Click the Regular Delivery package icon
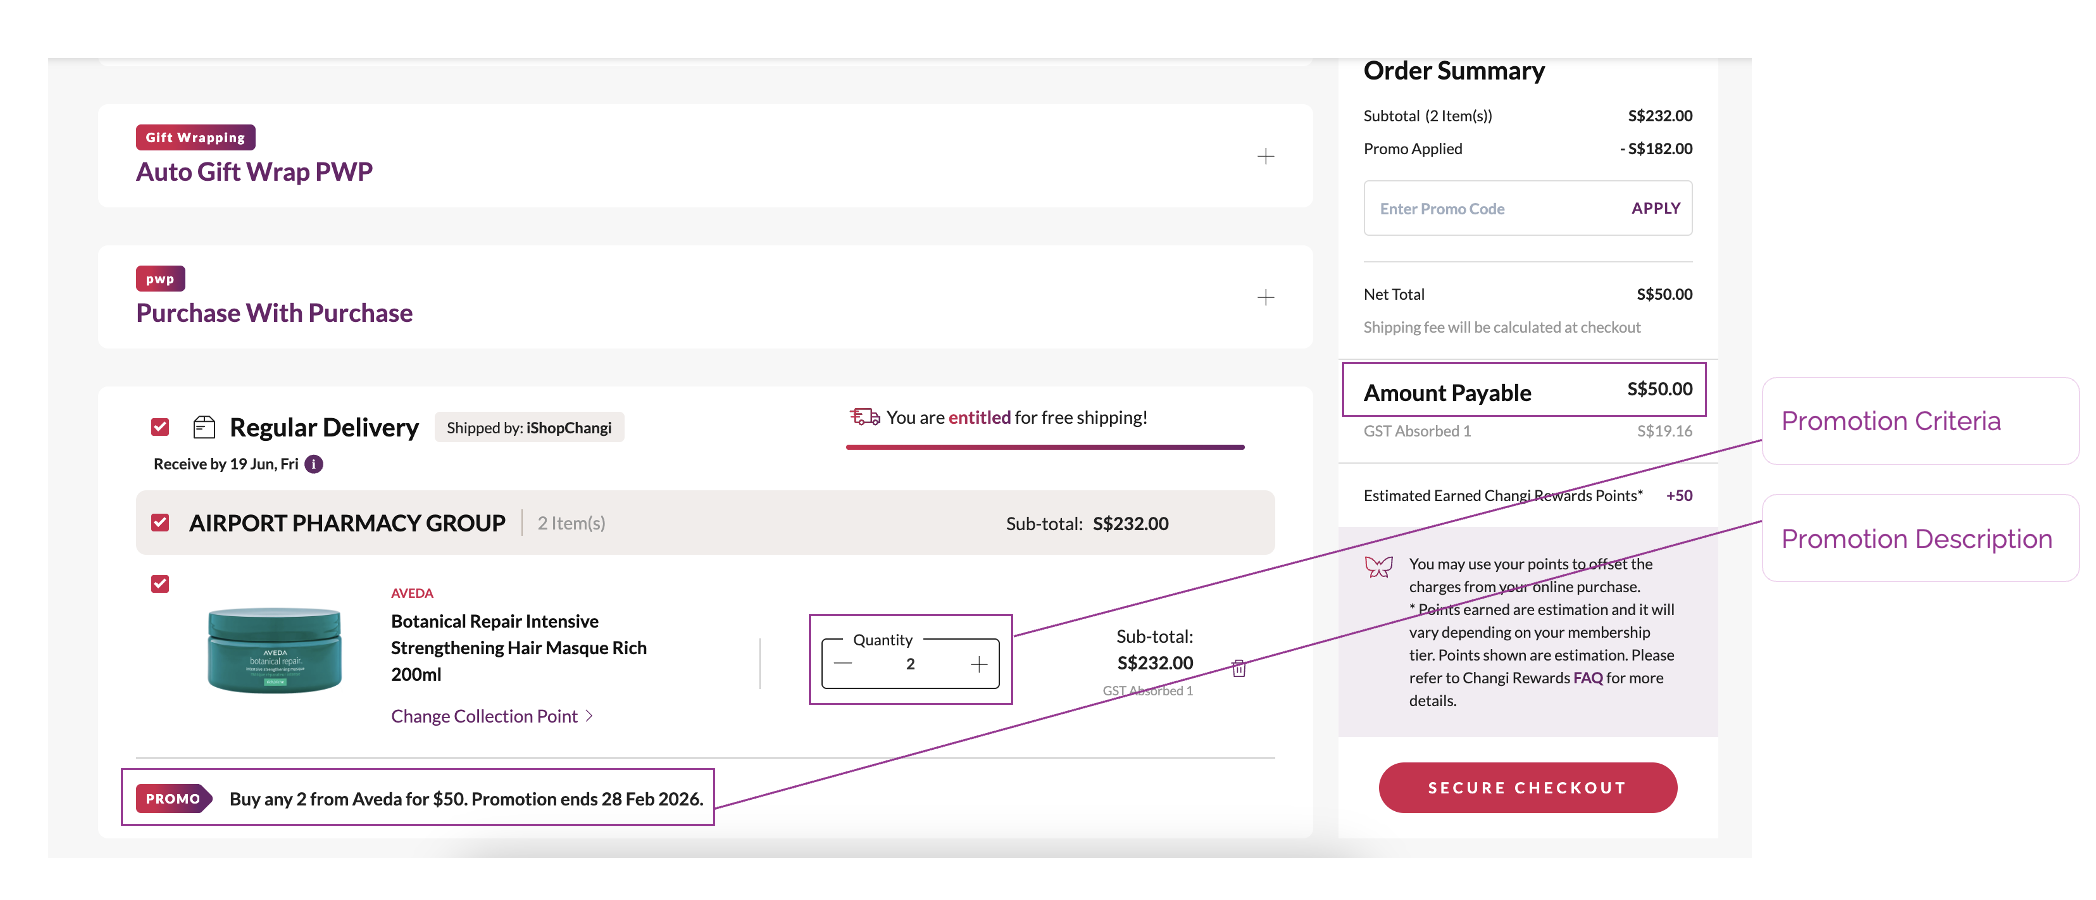 (x=204, y=427)
